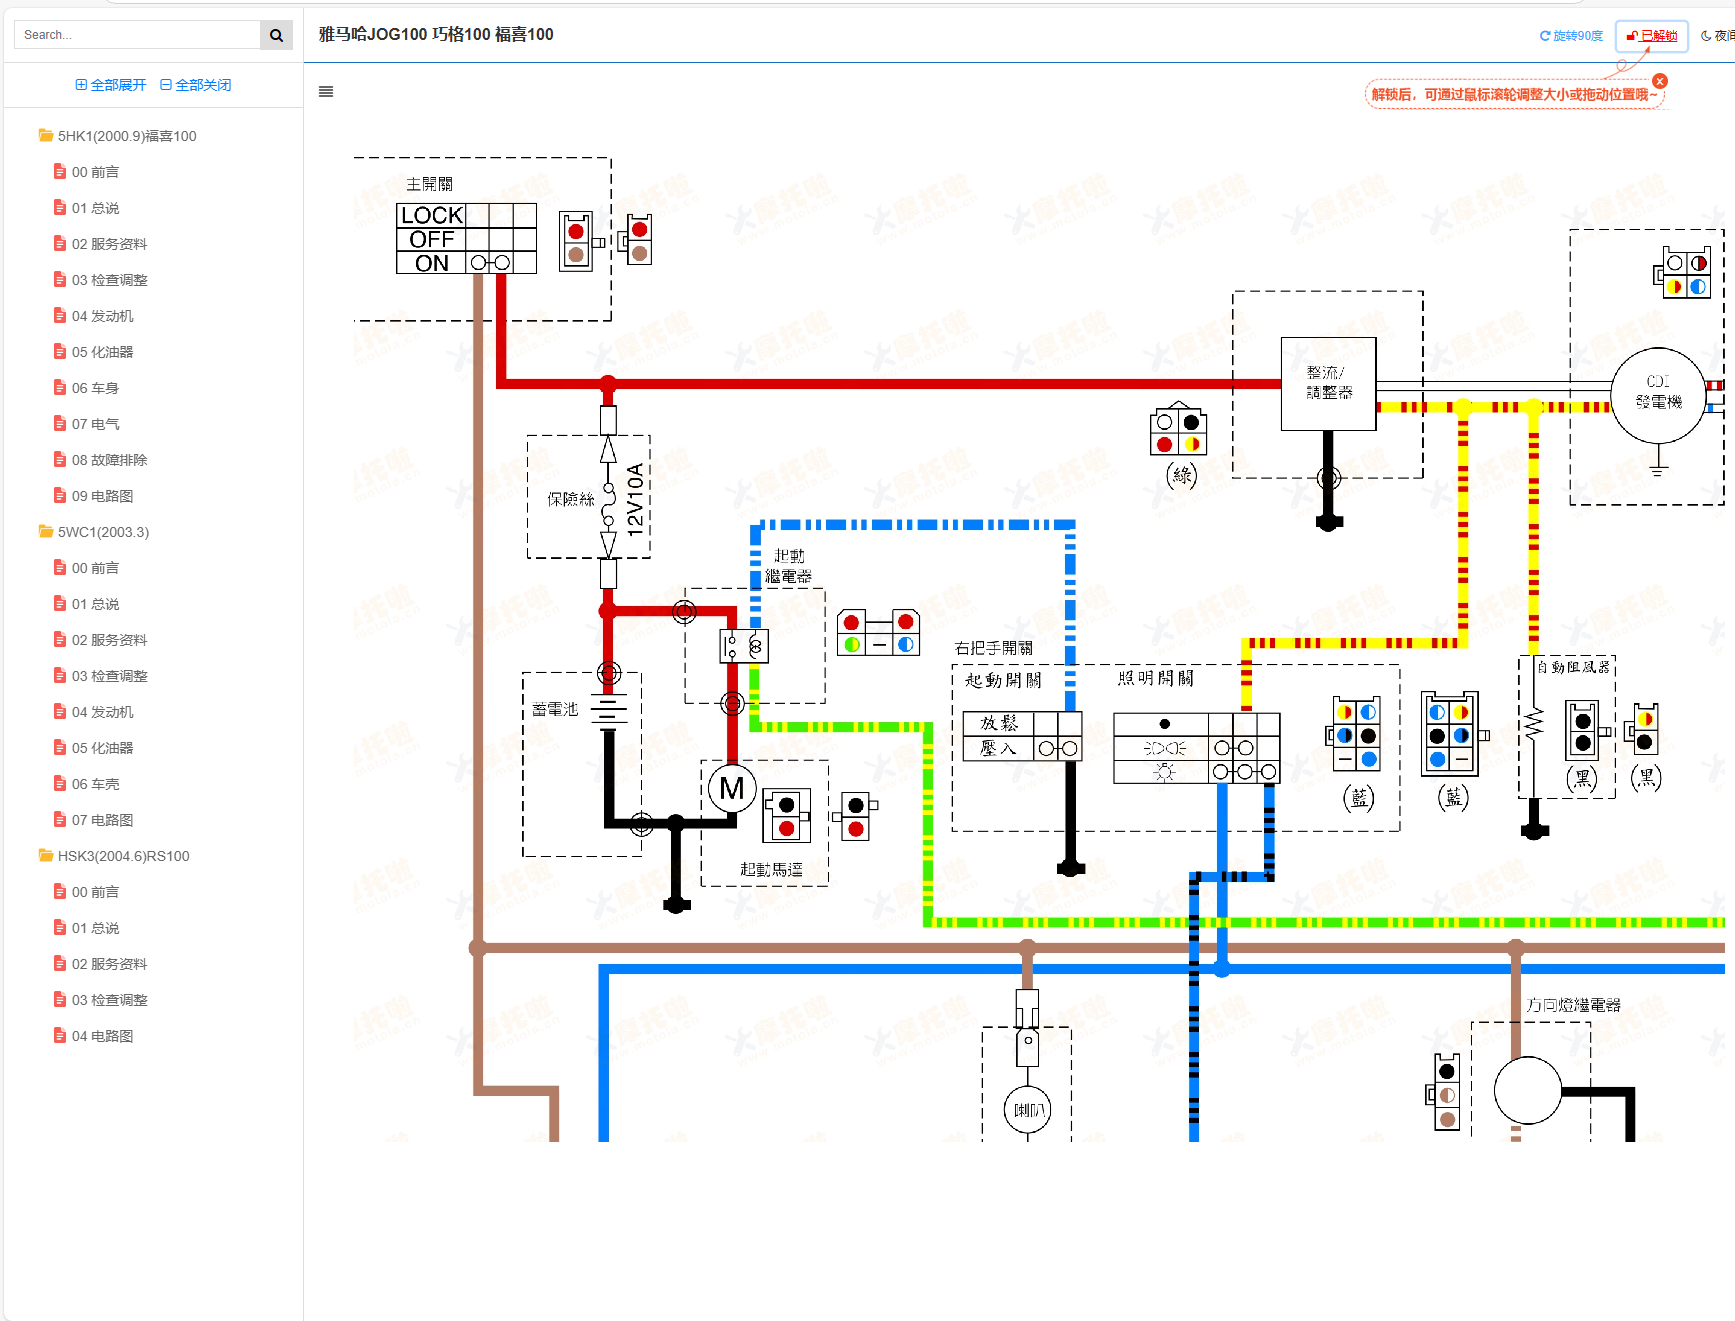Rotate diagram with 旋转90度 button
The width and height of the screenshot is (1735, 1321).
1571,36
